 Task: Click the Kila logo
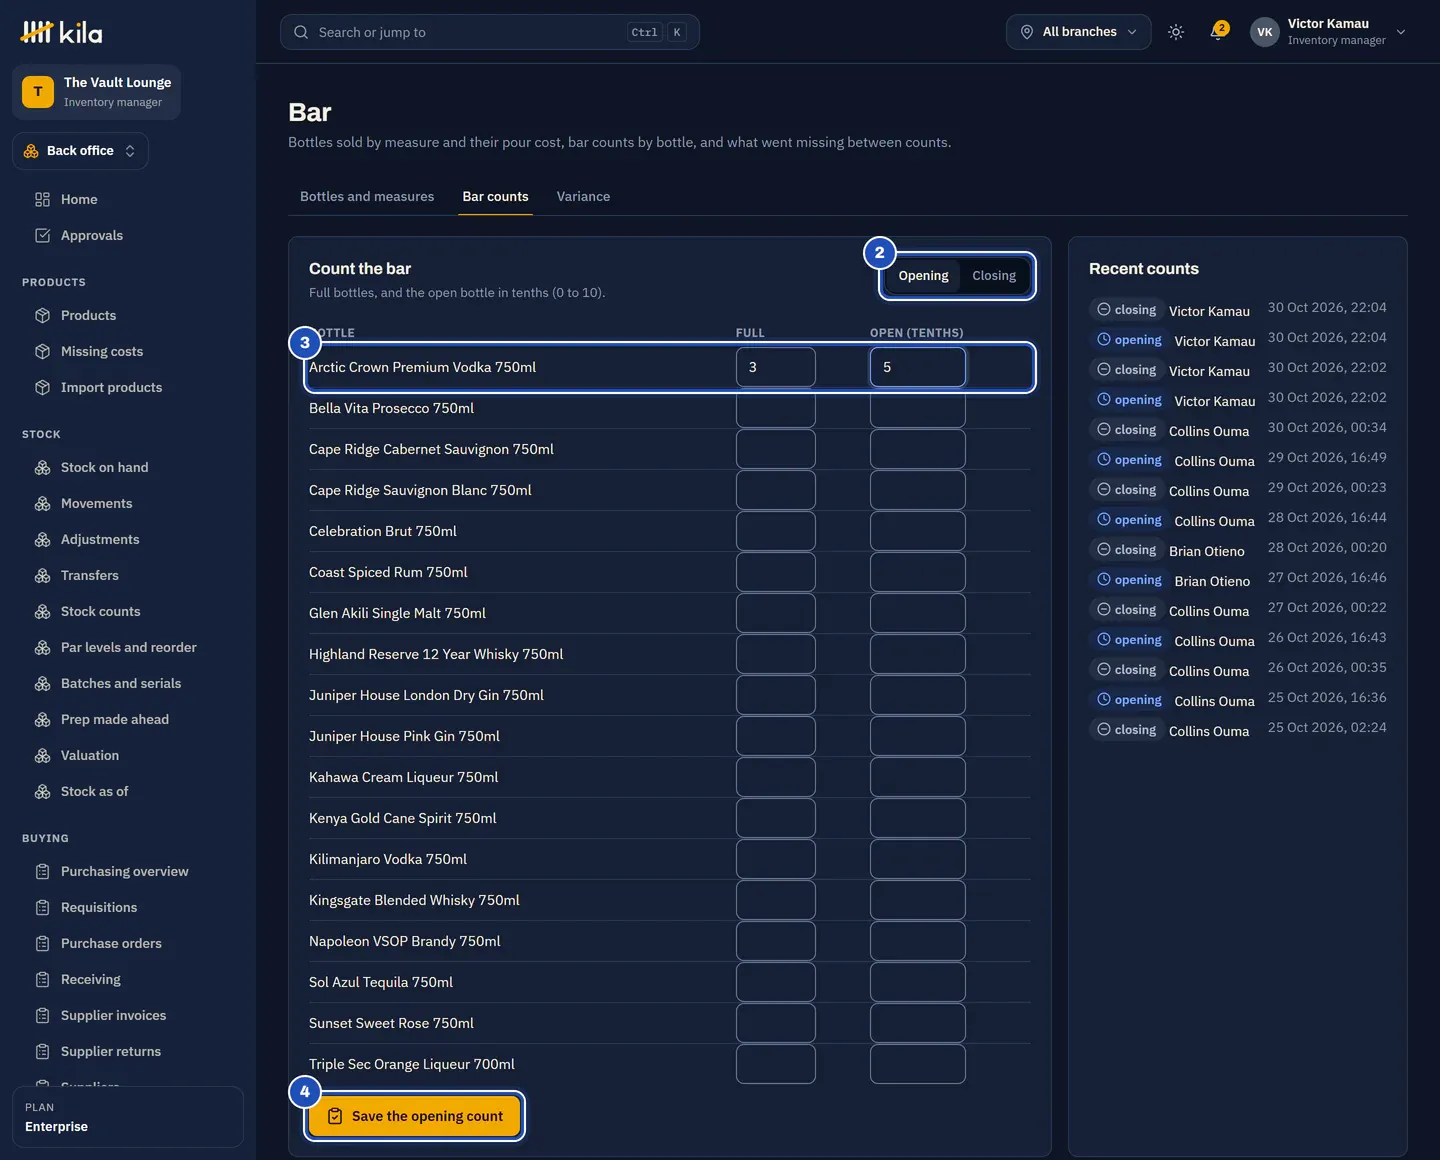click(x=61, y=33)
